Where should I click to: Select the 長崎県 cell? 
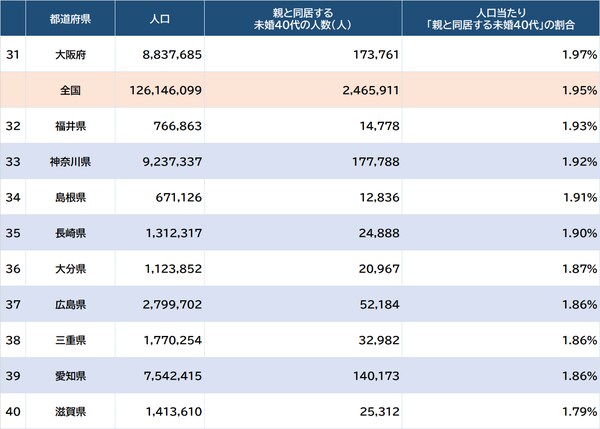pyautogui.click(x=69, y=232)
